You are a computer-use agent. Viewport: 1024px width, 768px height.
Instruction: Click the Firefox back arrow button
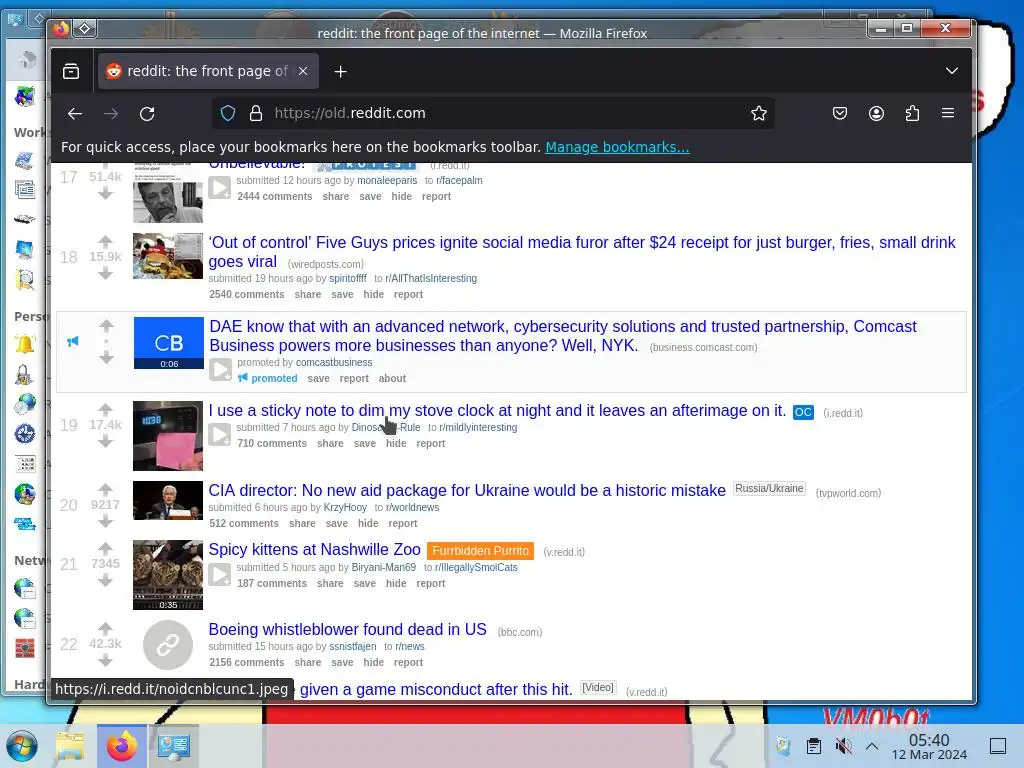[x=75, y=114]
